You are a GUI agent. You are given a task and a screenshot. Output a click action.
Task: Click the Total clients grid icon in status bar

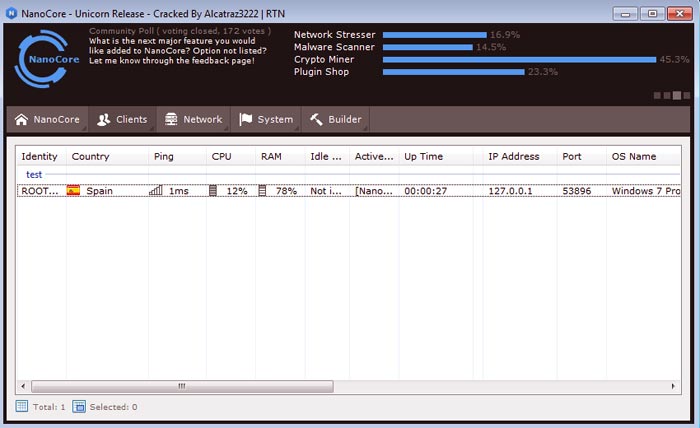click(21, 406)
